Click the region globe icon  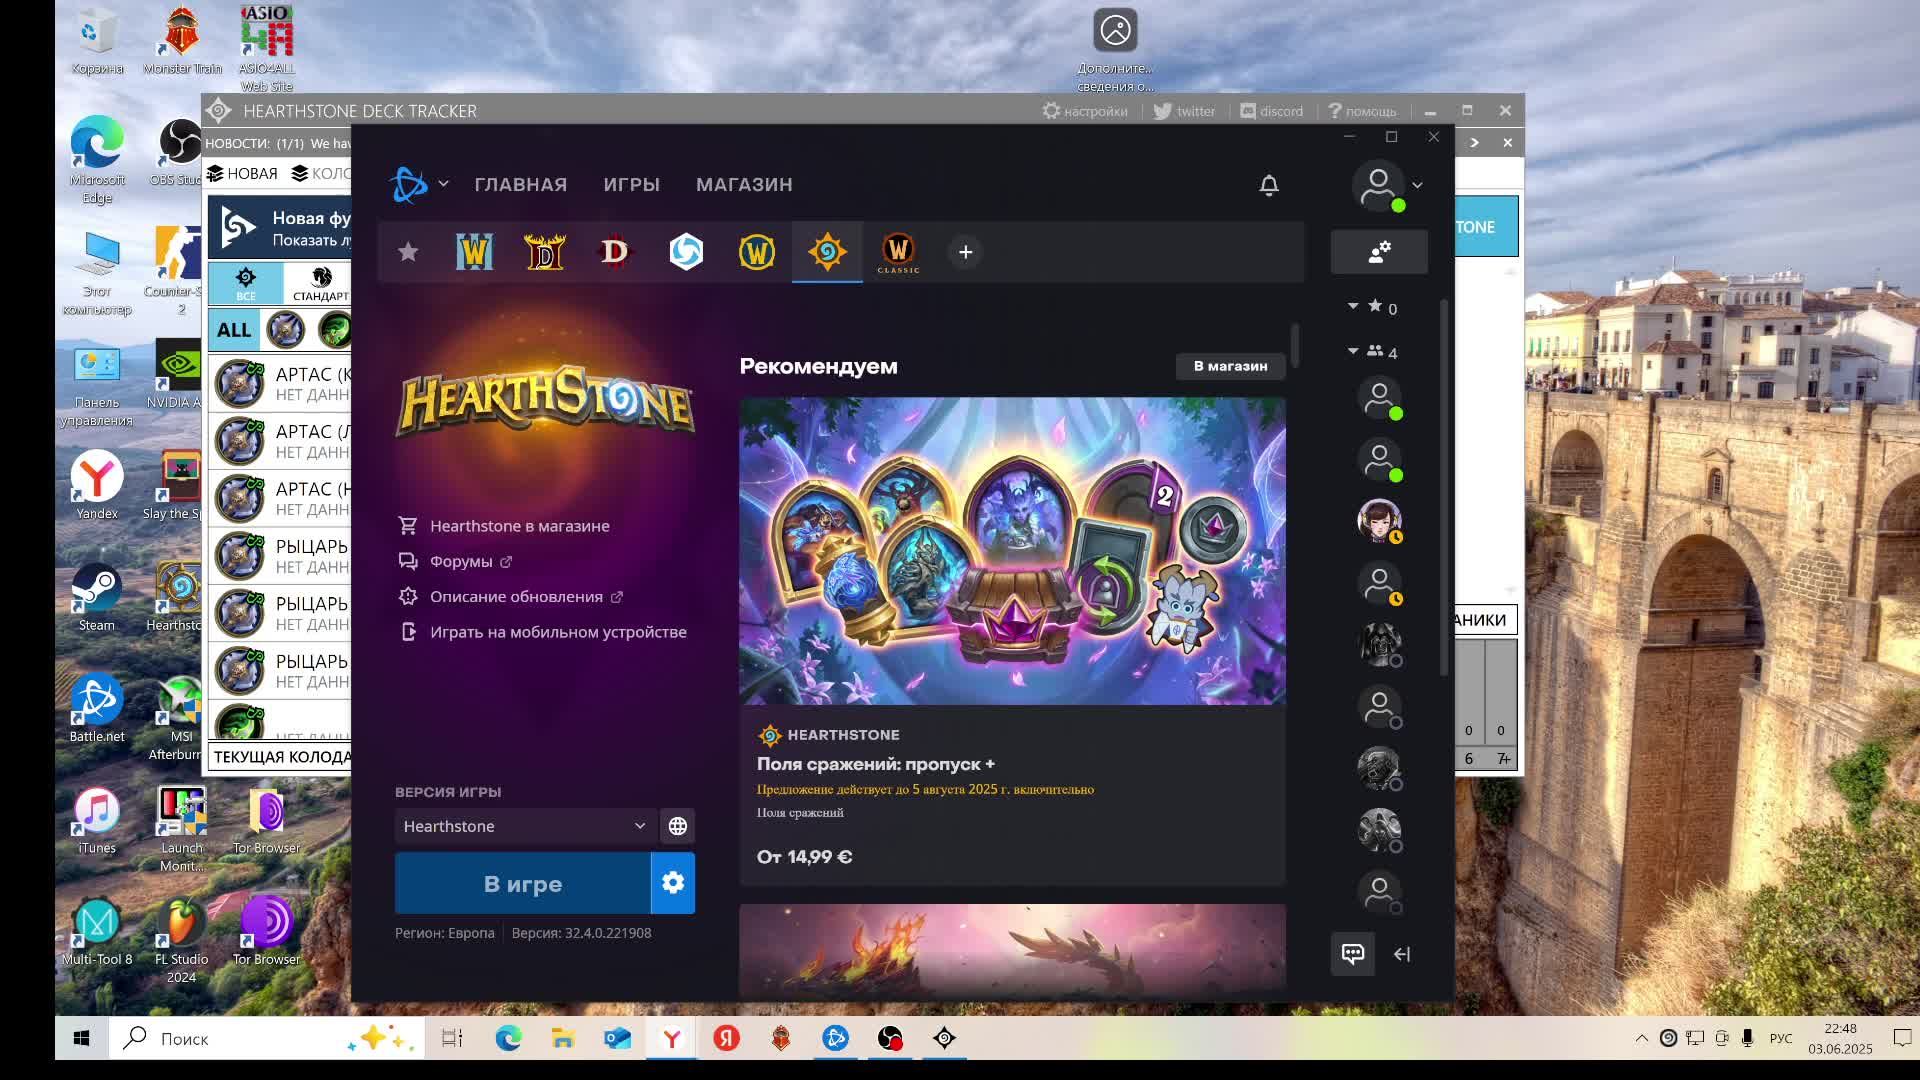point(678,826)
